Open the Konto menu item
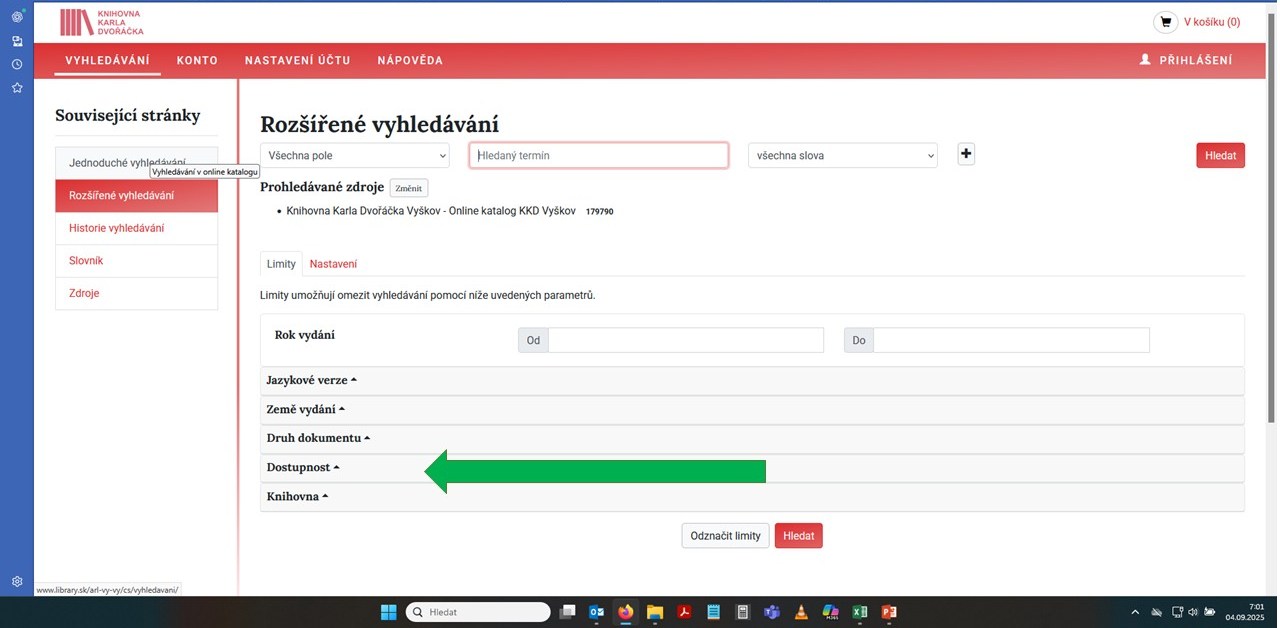The height and width of the screenshot is (628, 1280). (x=197, y=60)
